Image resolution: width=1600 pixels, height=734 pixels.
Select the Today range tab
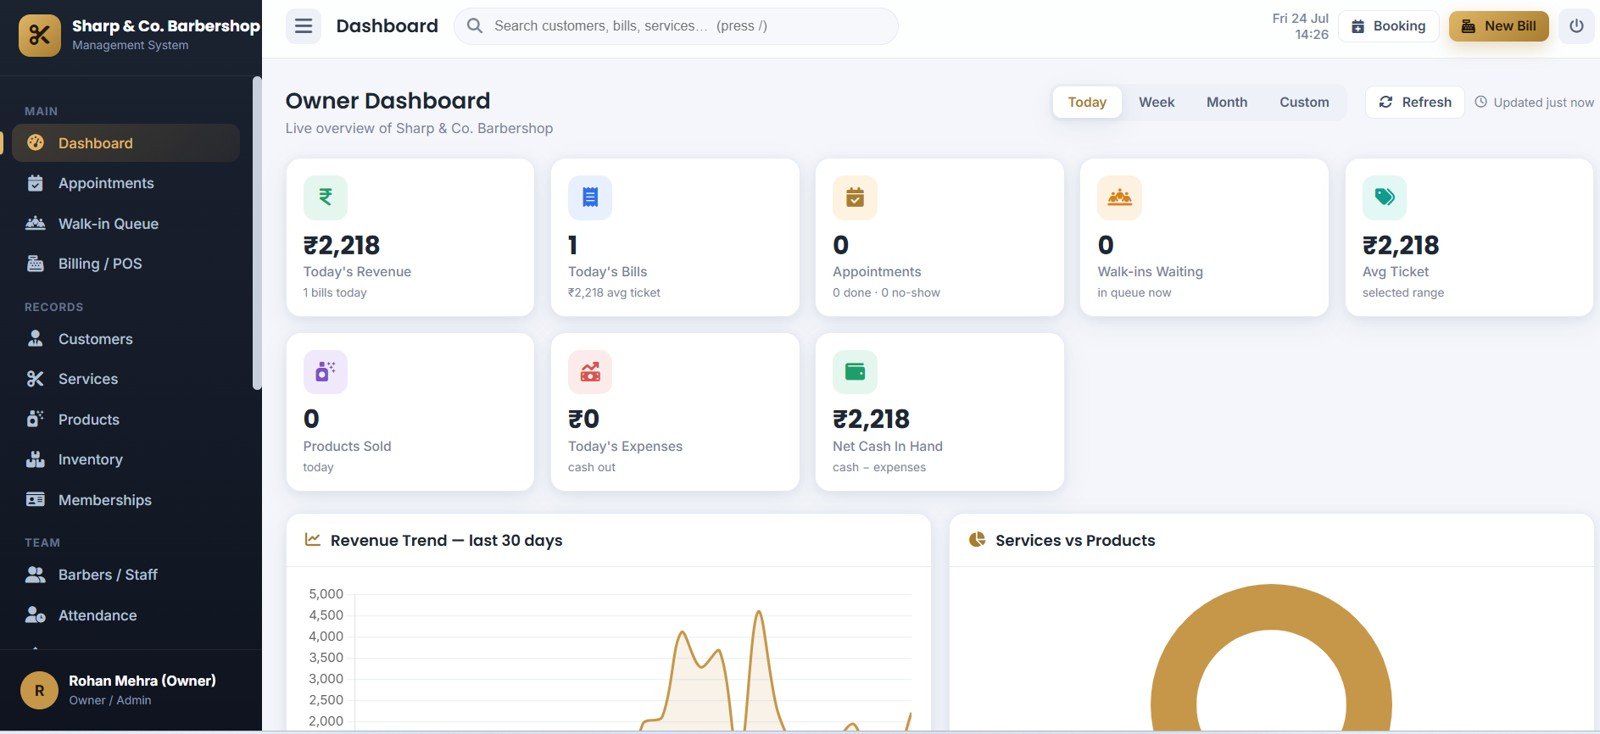[1087, 102]
